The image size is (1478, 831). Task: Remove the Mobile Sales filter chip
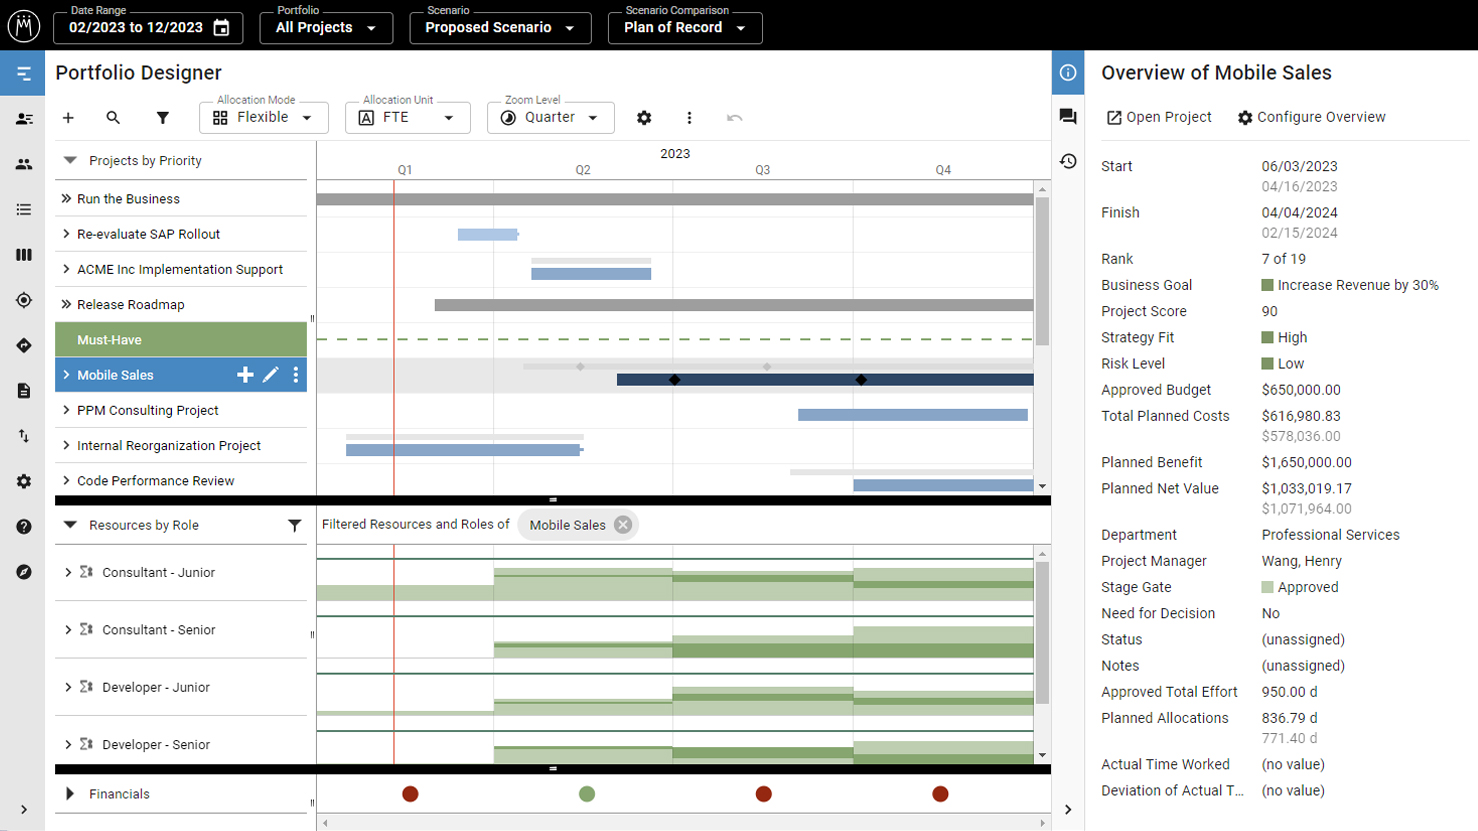tap(623, 525)
